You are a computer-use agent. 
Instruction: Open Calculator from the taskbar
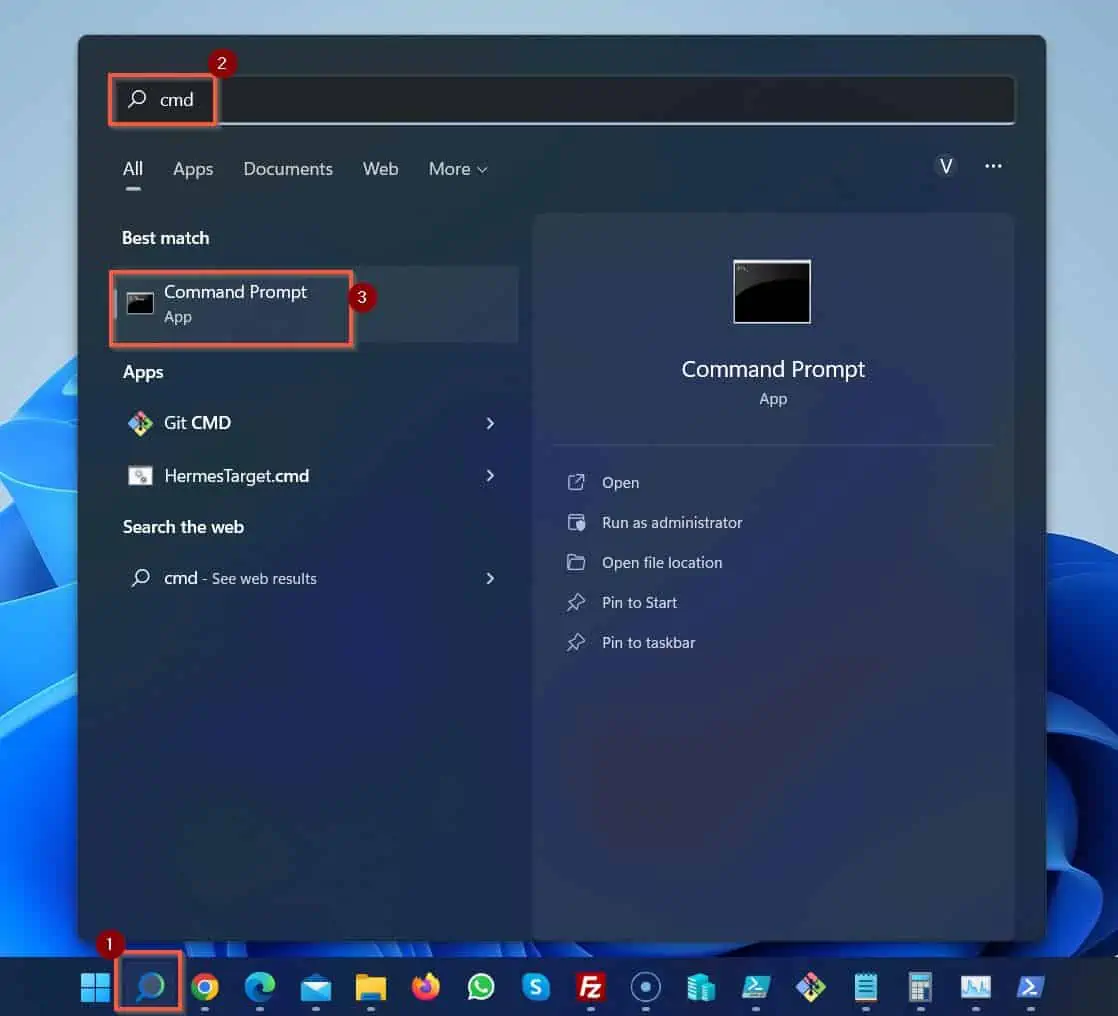tap(920, 987)
